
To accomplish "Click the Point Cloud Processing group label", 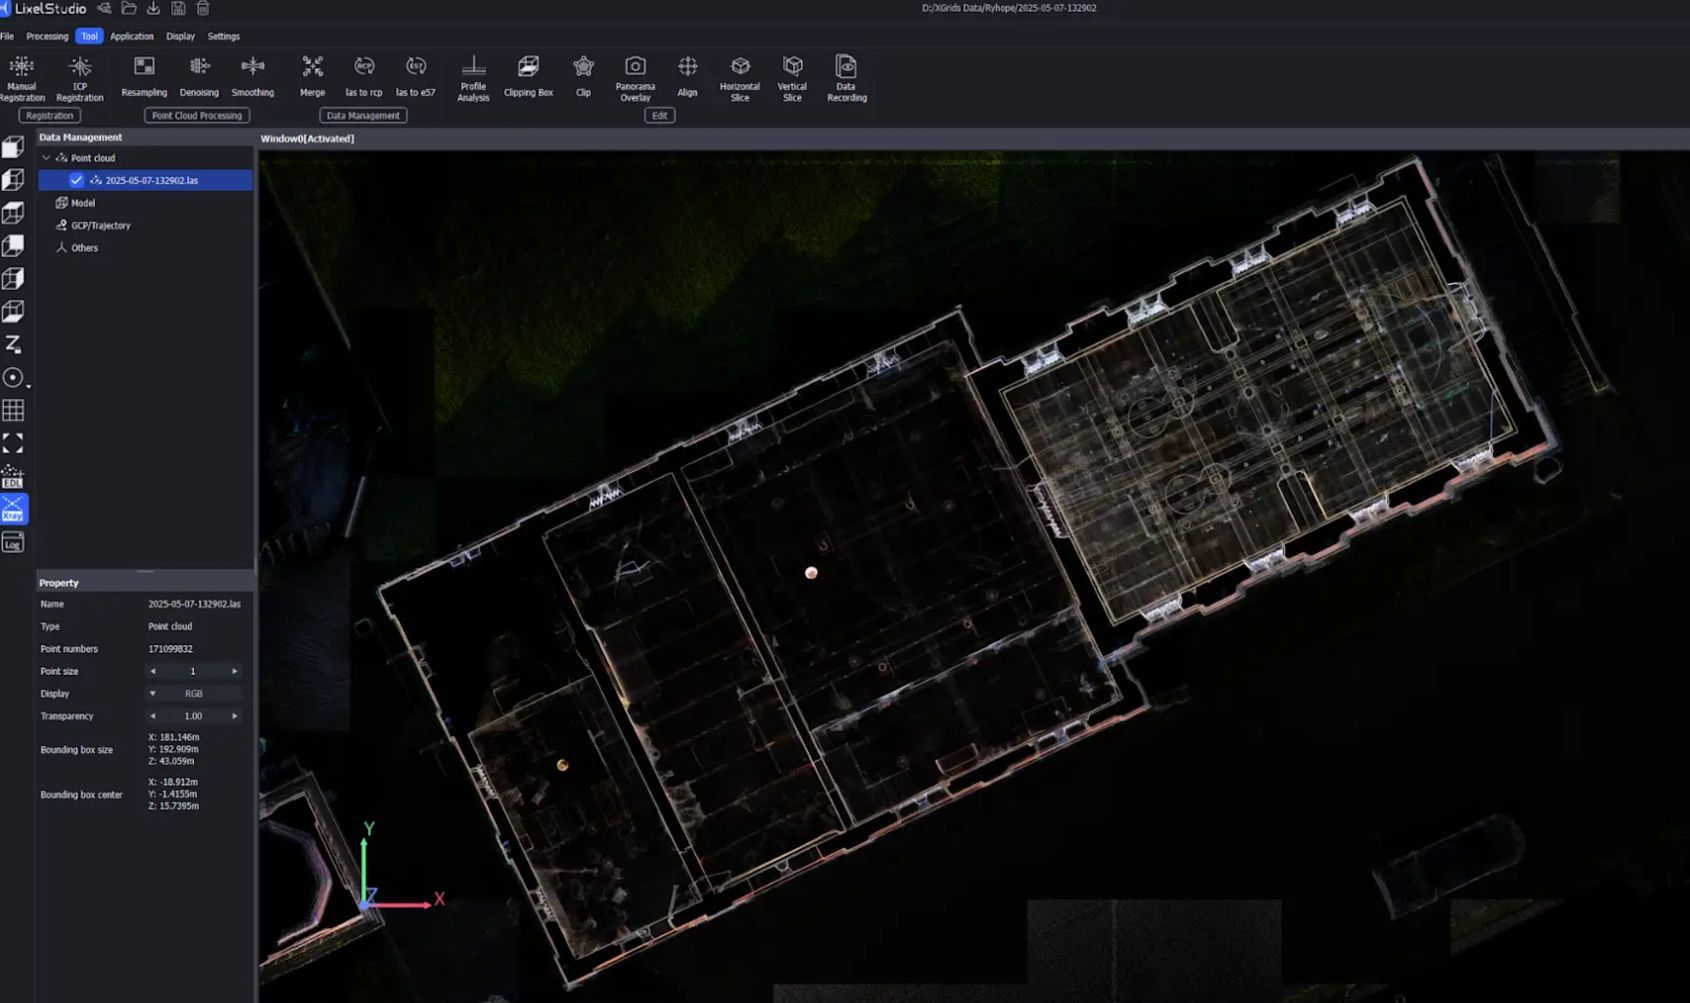I will coord(197,116).
